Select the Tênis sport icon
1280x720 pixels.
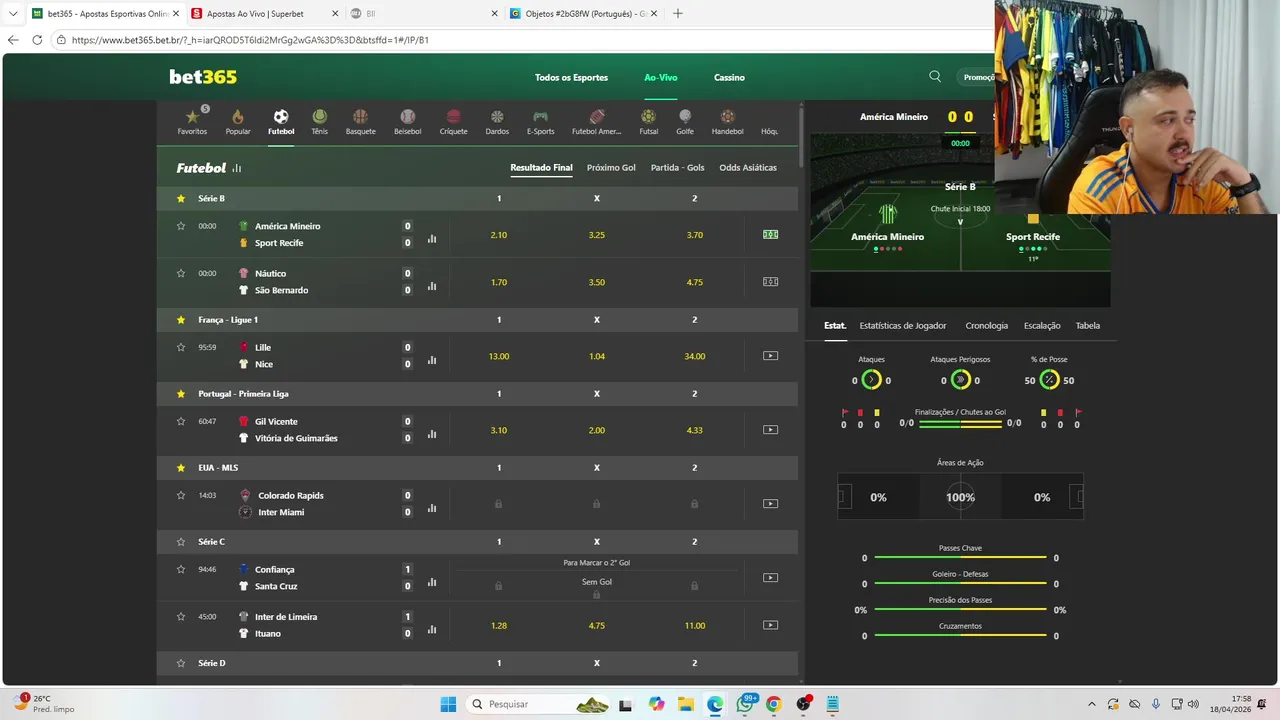click(319, 122)
